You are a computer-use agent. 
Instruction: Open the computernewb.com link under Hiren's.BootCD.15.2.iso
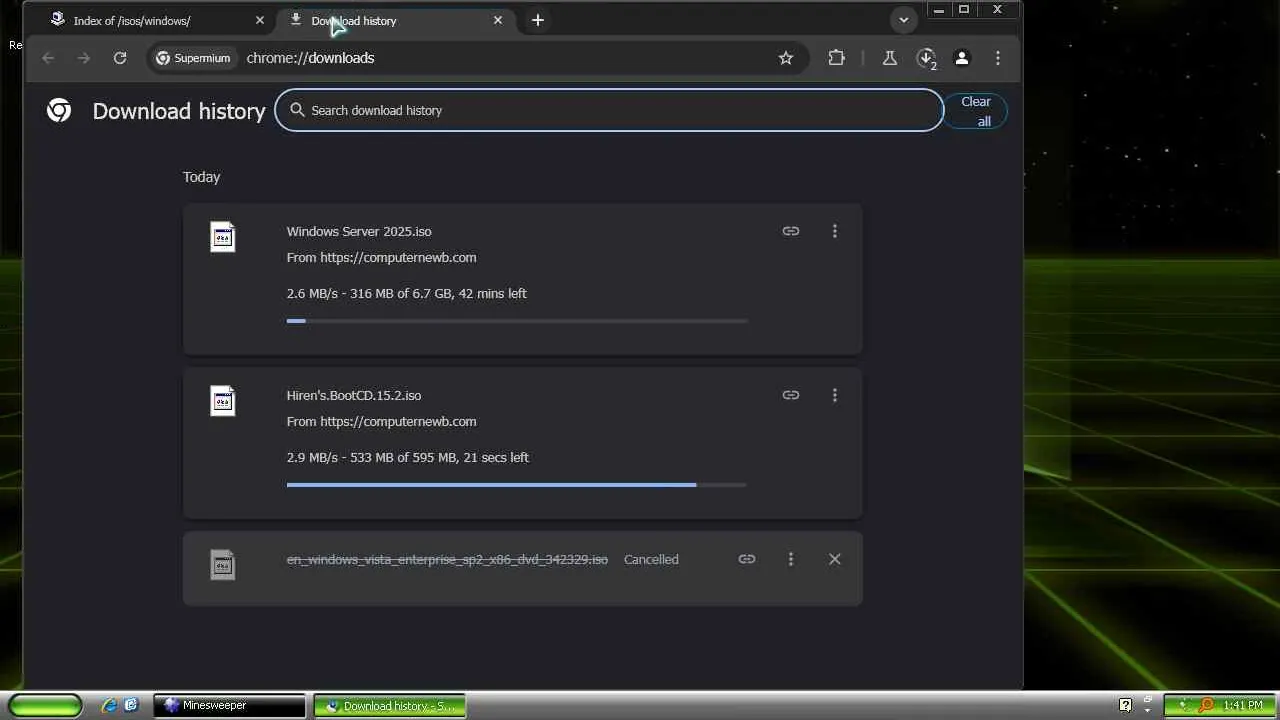point(398,421)
